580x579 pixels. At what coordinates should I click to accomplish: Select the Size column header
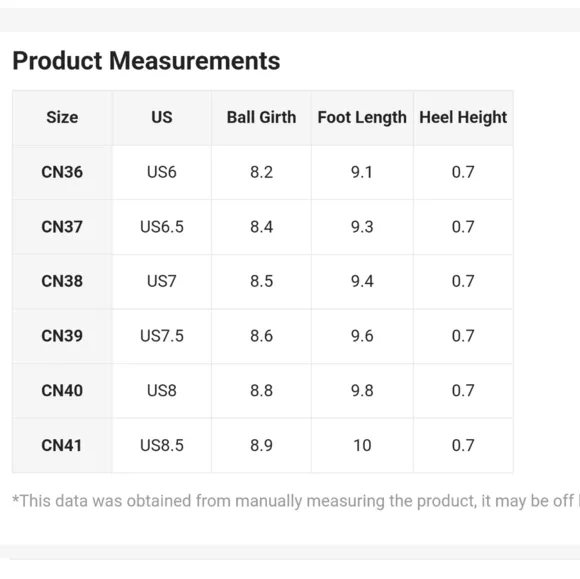62,117
